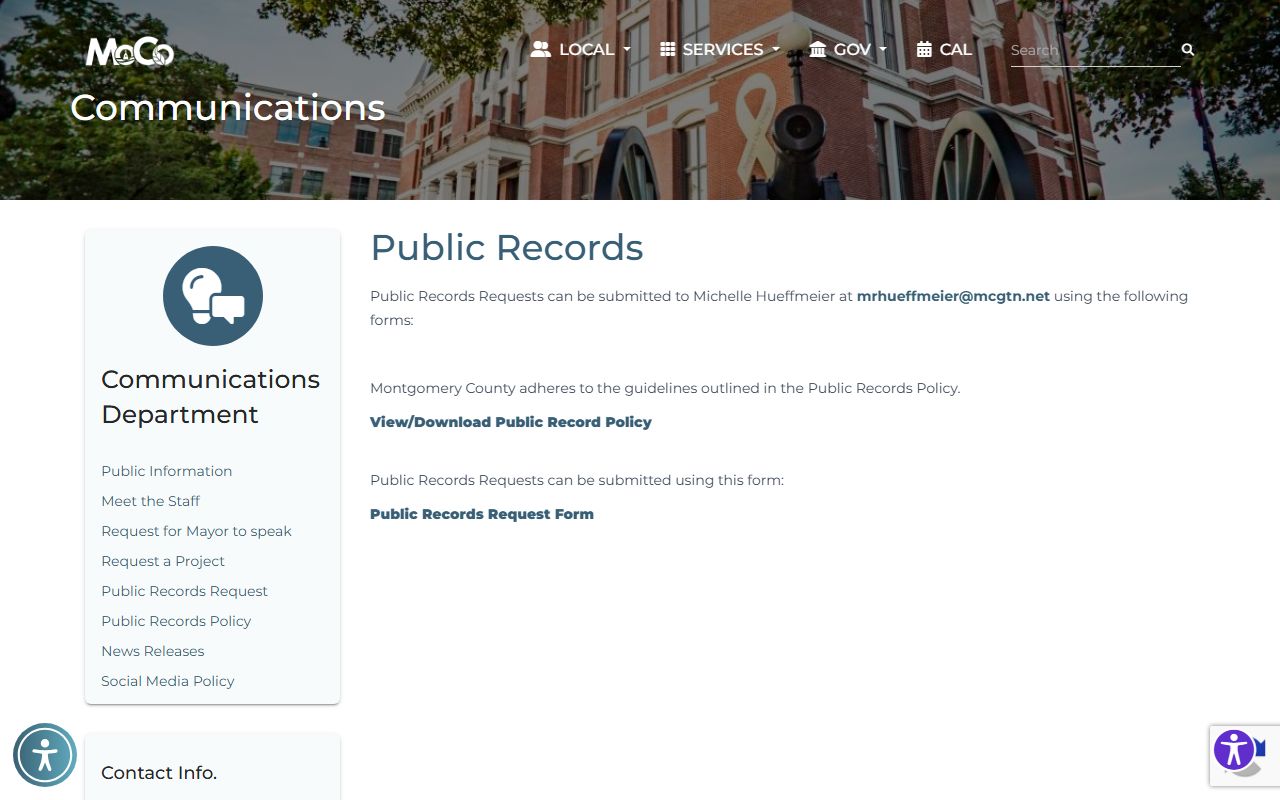This screenshot has width=1280, height=800.
Task: Click the Contact Info. heading
Action: tap(159, 773)
